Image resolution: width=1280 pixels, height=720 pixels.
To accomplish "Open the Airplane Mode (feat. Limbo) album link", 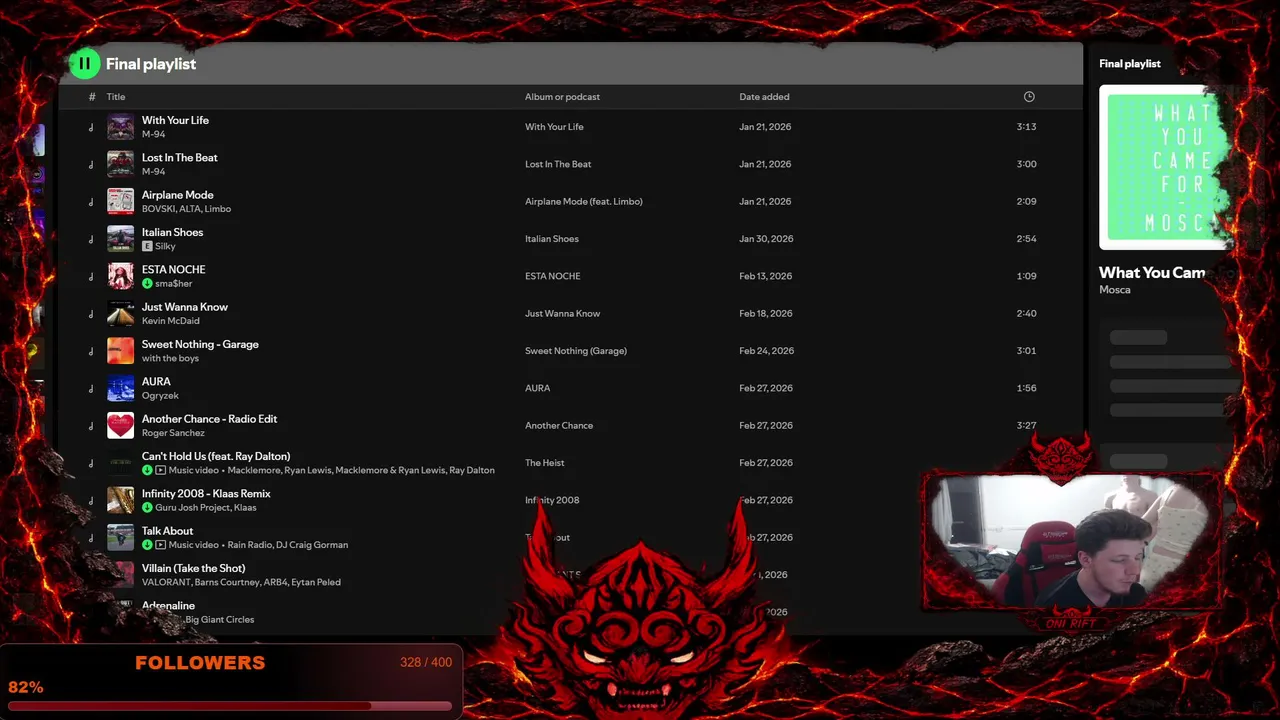I will (584, 202).
